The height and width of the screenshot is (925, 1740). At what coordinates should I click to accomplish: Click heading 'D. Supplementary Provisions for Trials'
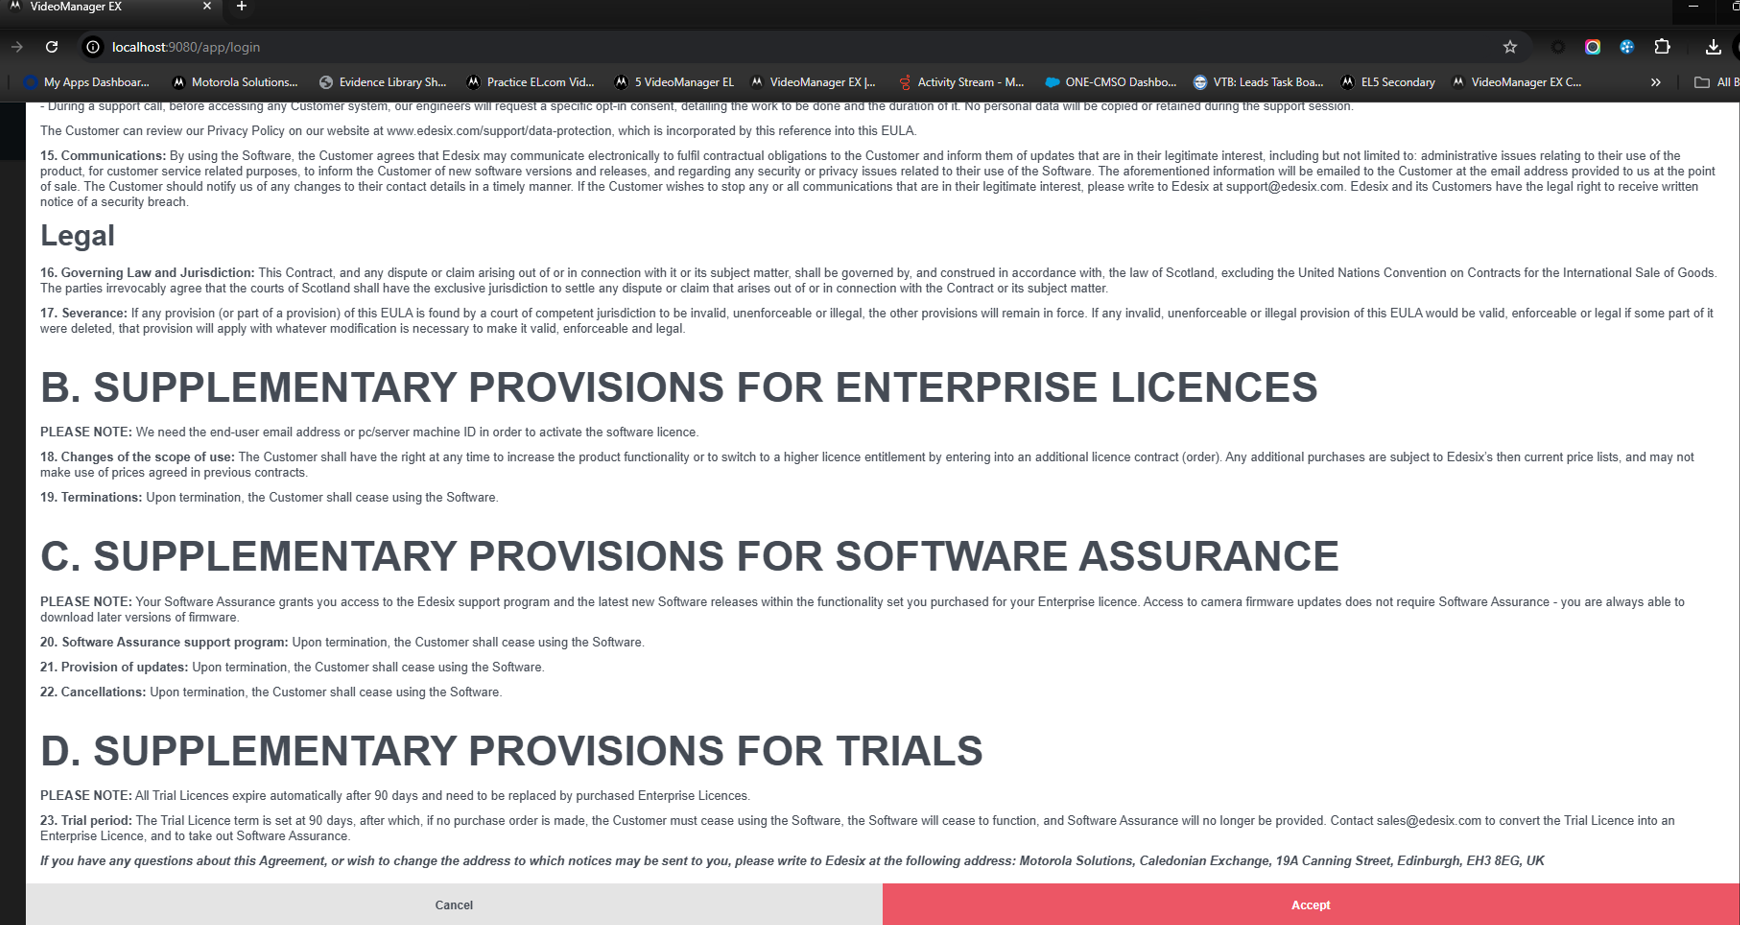511,751
